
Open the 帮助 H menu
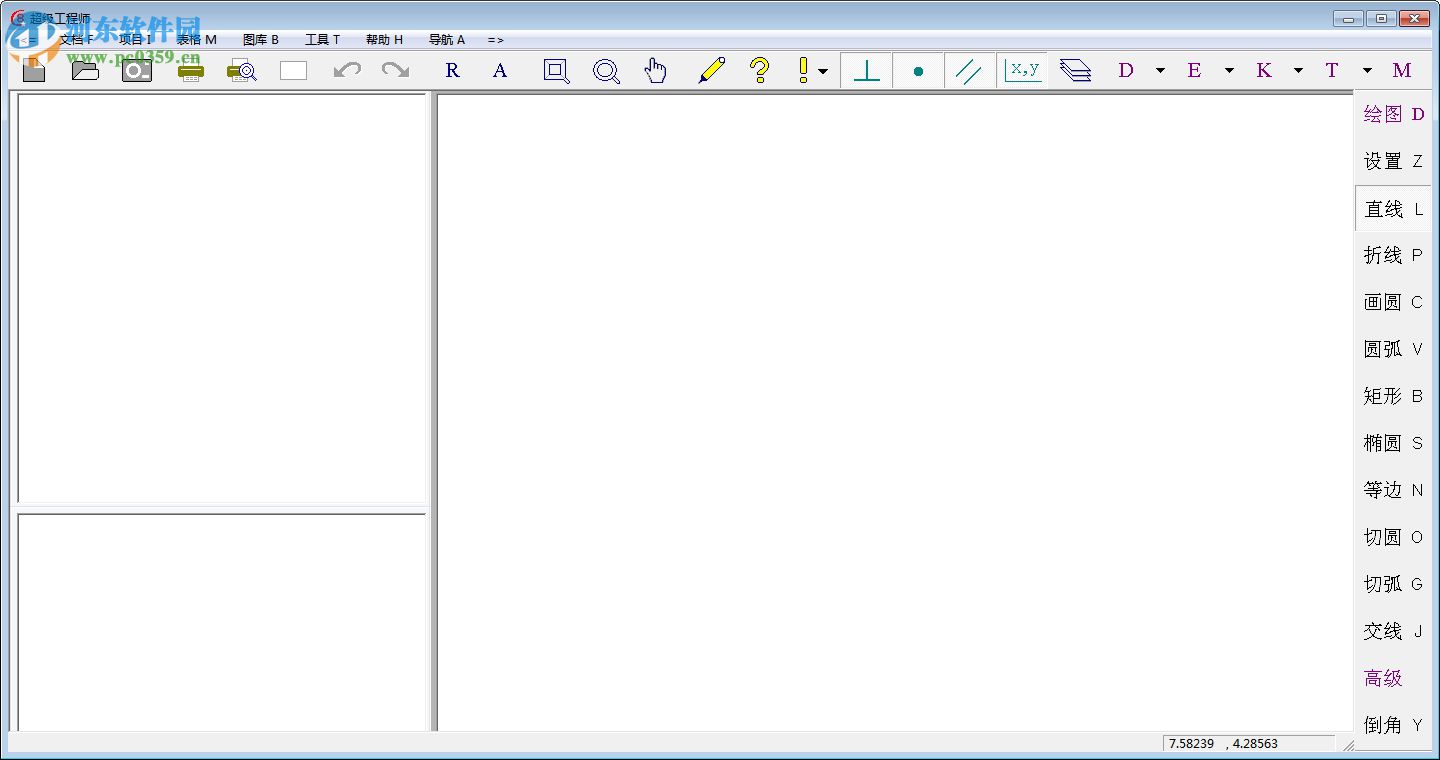coord(384,40)
